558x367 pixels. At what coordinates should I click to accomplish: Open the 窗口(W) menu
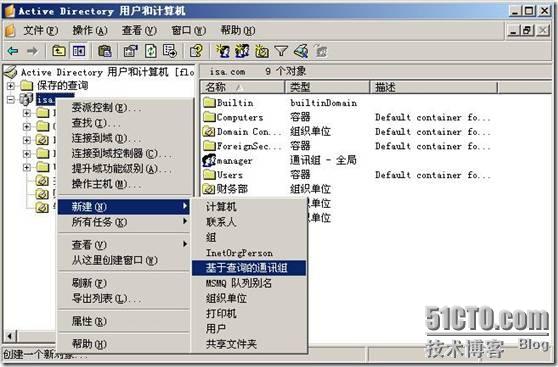(x=189, y=31)
